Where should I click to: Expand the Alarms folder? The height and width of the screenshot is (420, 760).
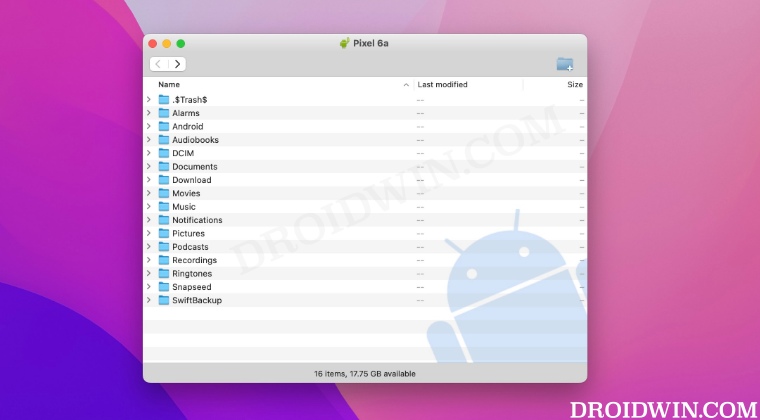149,113
